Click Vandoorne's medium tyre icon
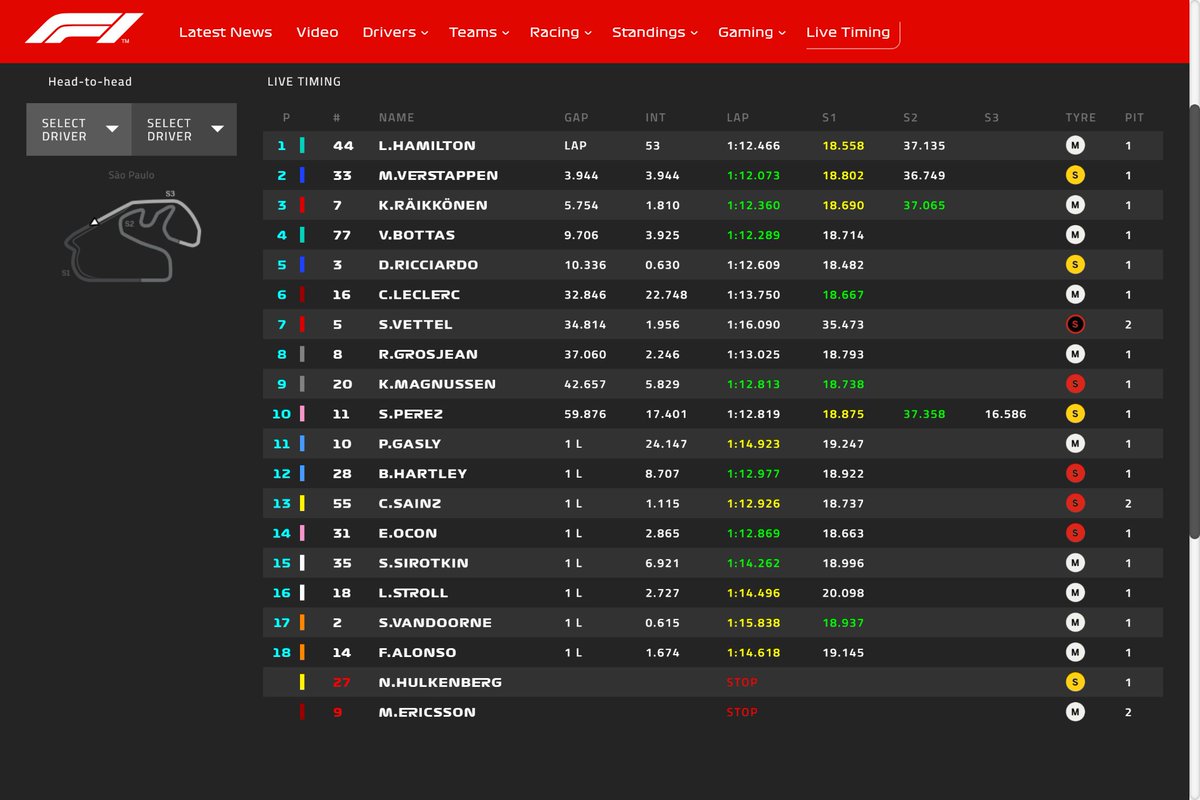This screenshot has width=1200, height=800. click(x=1075, y=622)
